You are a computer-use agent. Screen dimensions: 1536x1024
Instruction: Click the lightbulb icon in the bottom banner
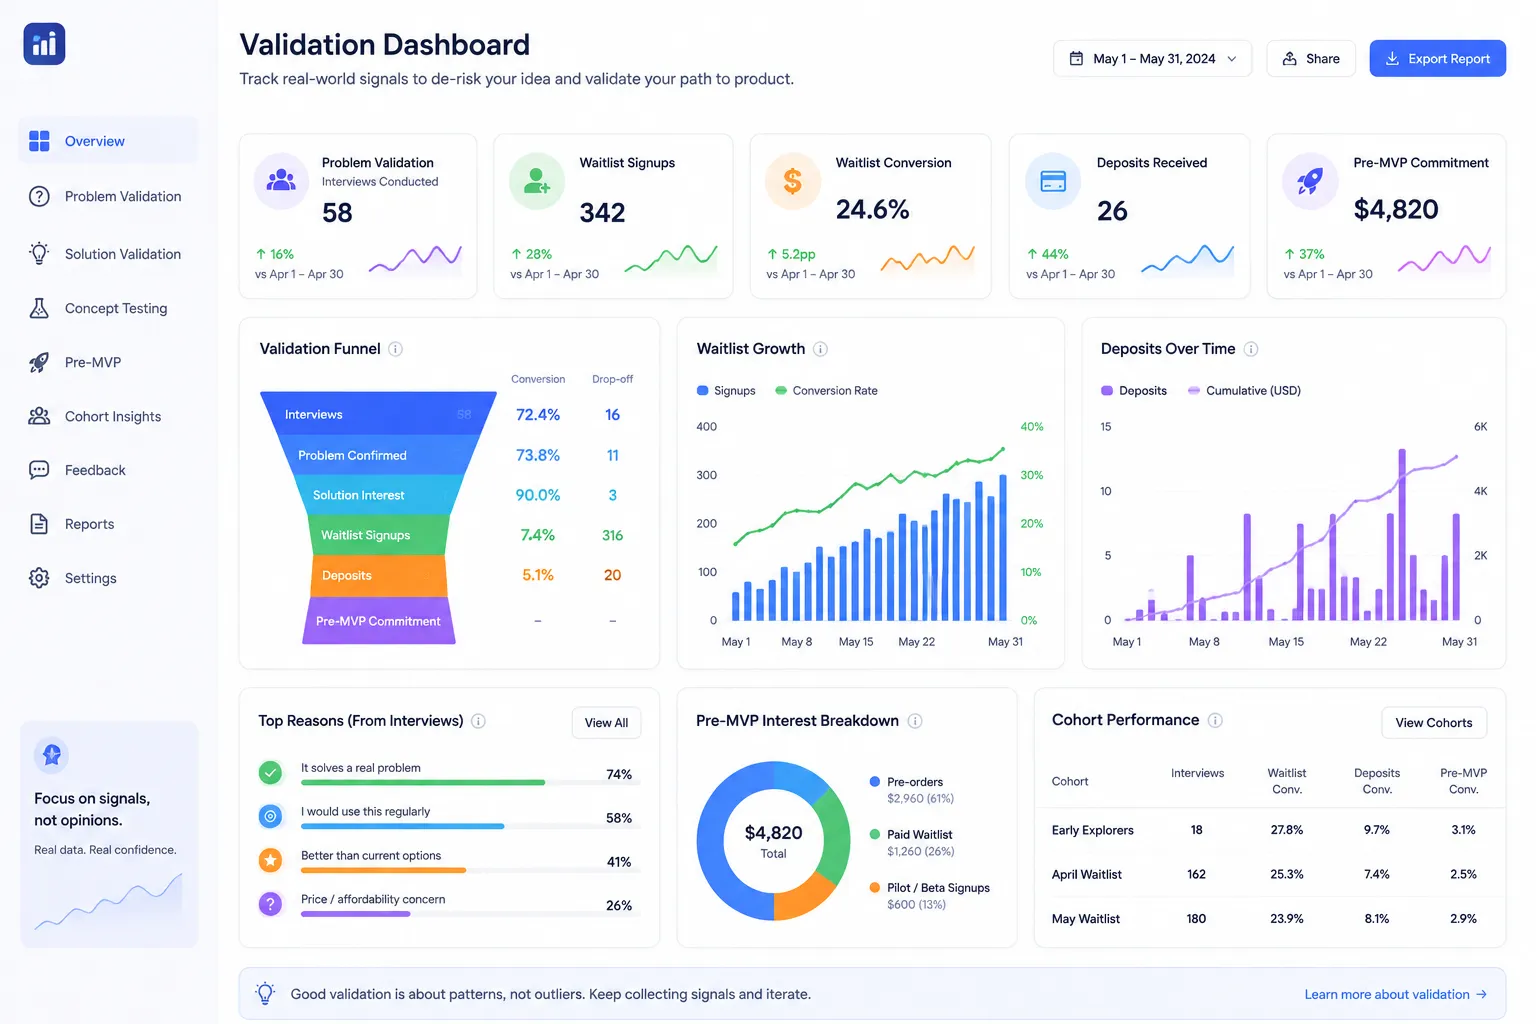pyautogui.click(x=265, y=993)
